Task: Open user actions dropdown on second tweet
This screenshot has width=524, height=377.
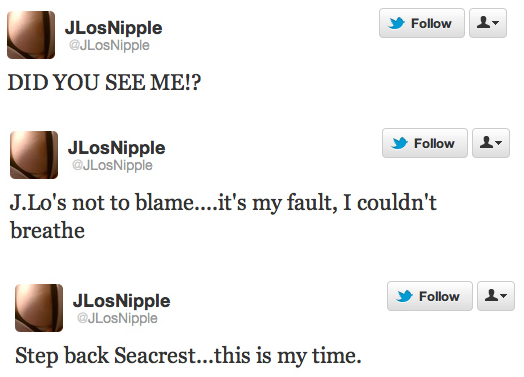Action: click(491, 143)
